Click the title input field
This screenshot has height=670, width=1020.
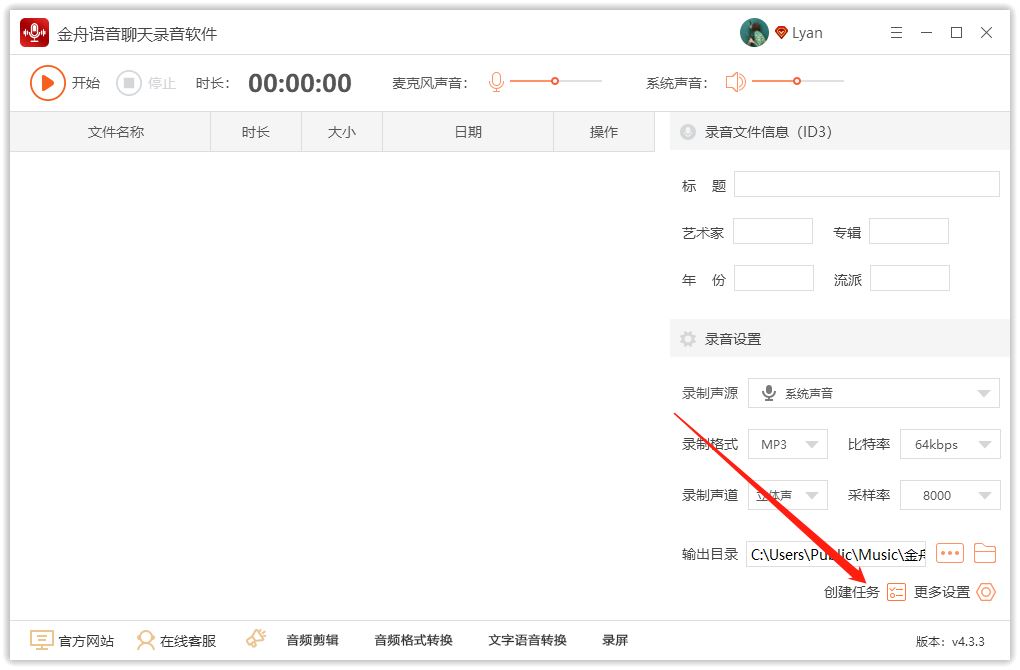[x=866, y=184]
